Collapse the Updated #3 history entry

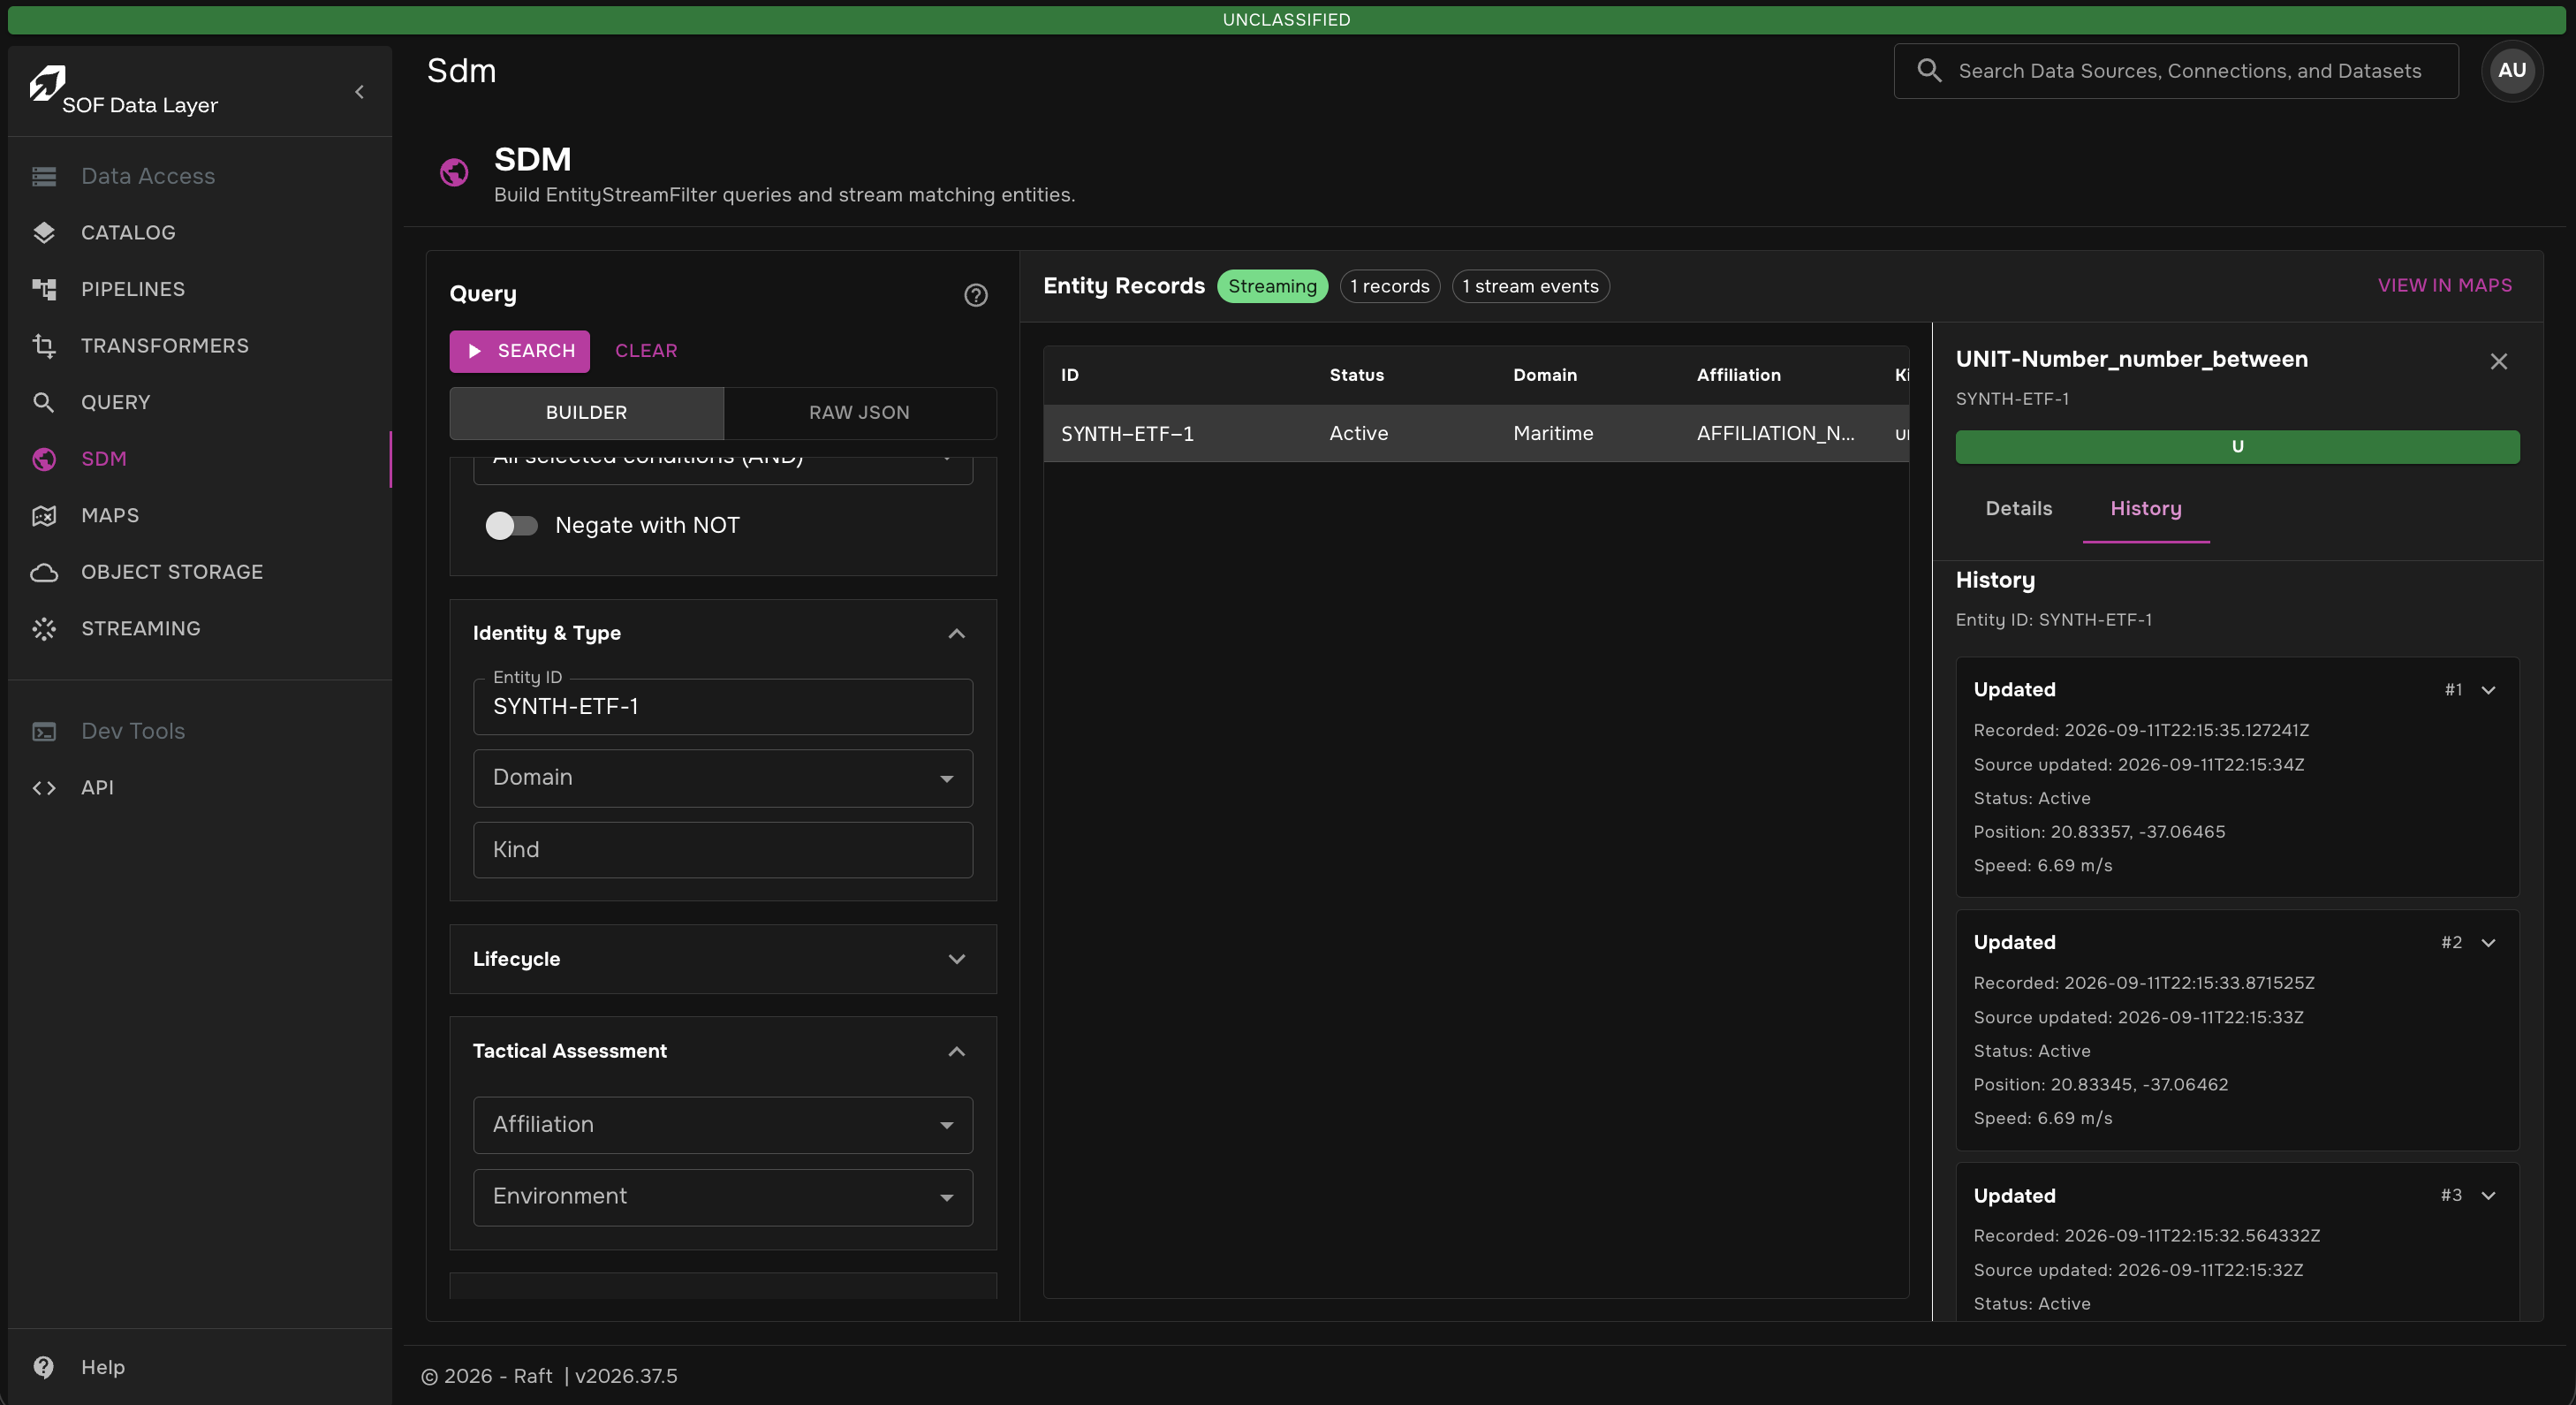click(2488, 1196)
